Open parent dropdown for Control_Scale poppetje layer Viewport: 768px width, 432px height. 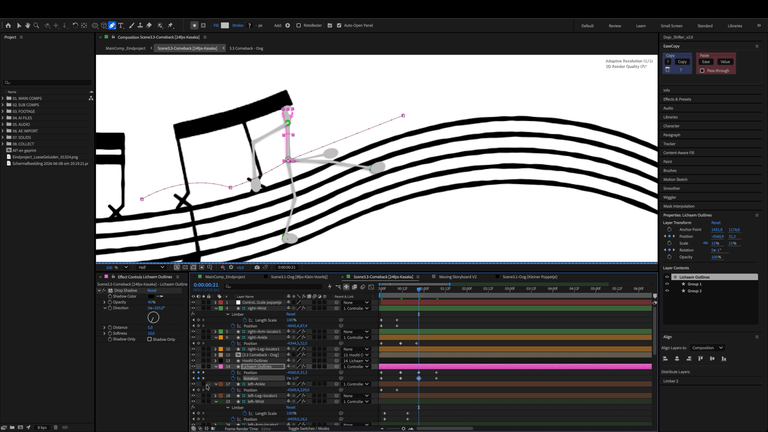point(356,302)
